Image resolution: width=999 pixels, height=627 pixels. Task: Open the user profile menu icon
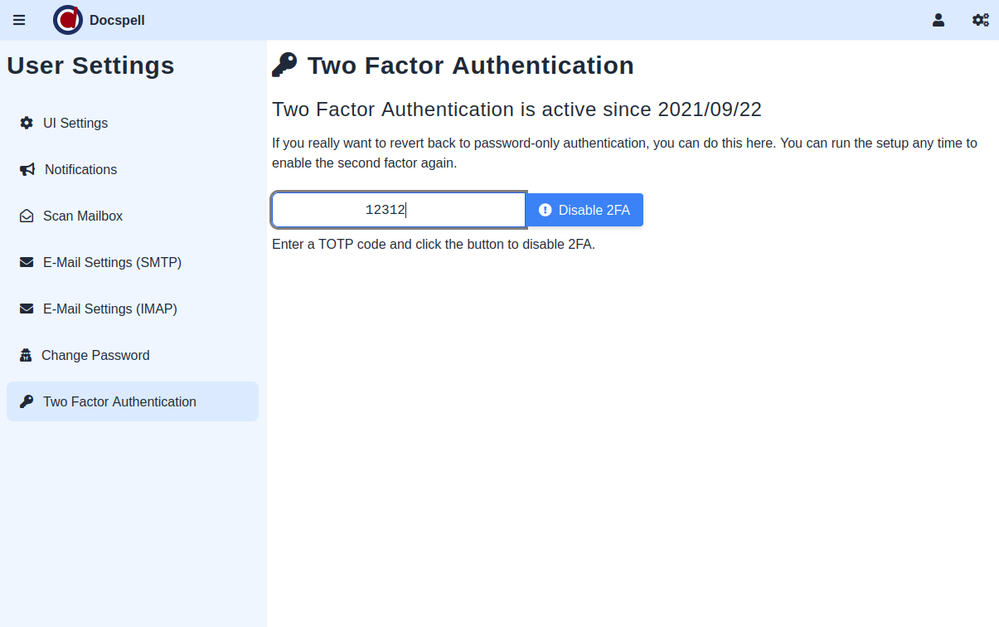click(x=938, y=20)
